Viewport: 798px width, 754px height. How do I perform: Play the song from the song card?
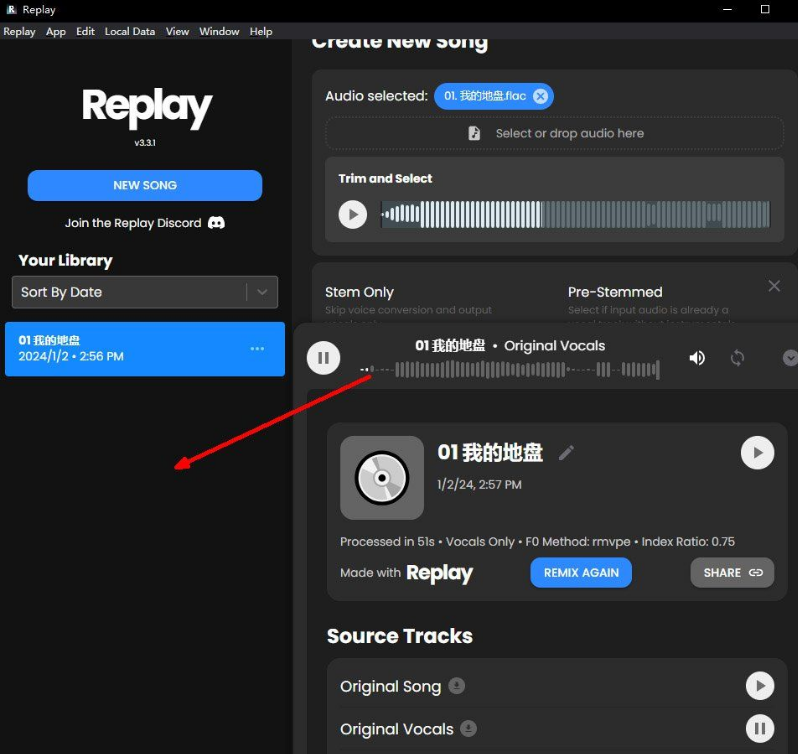[x=757, y=453]
